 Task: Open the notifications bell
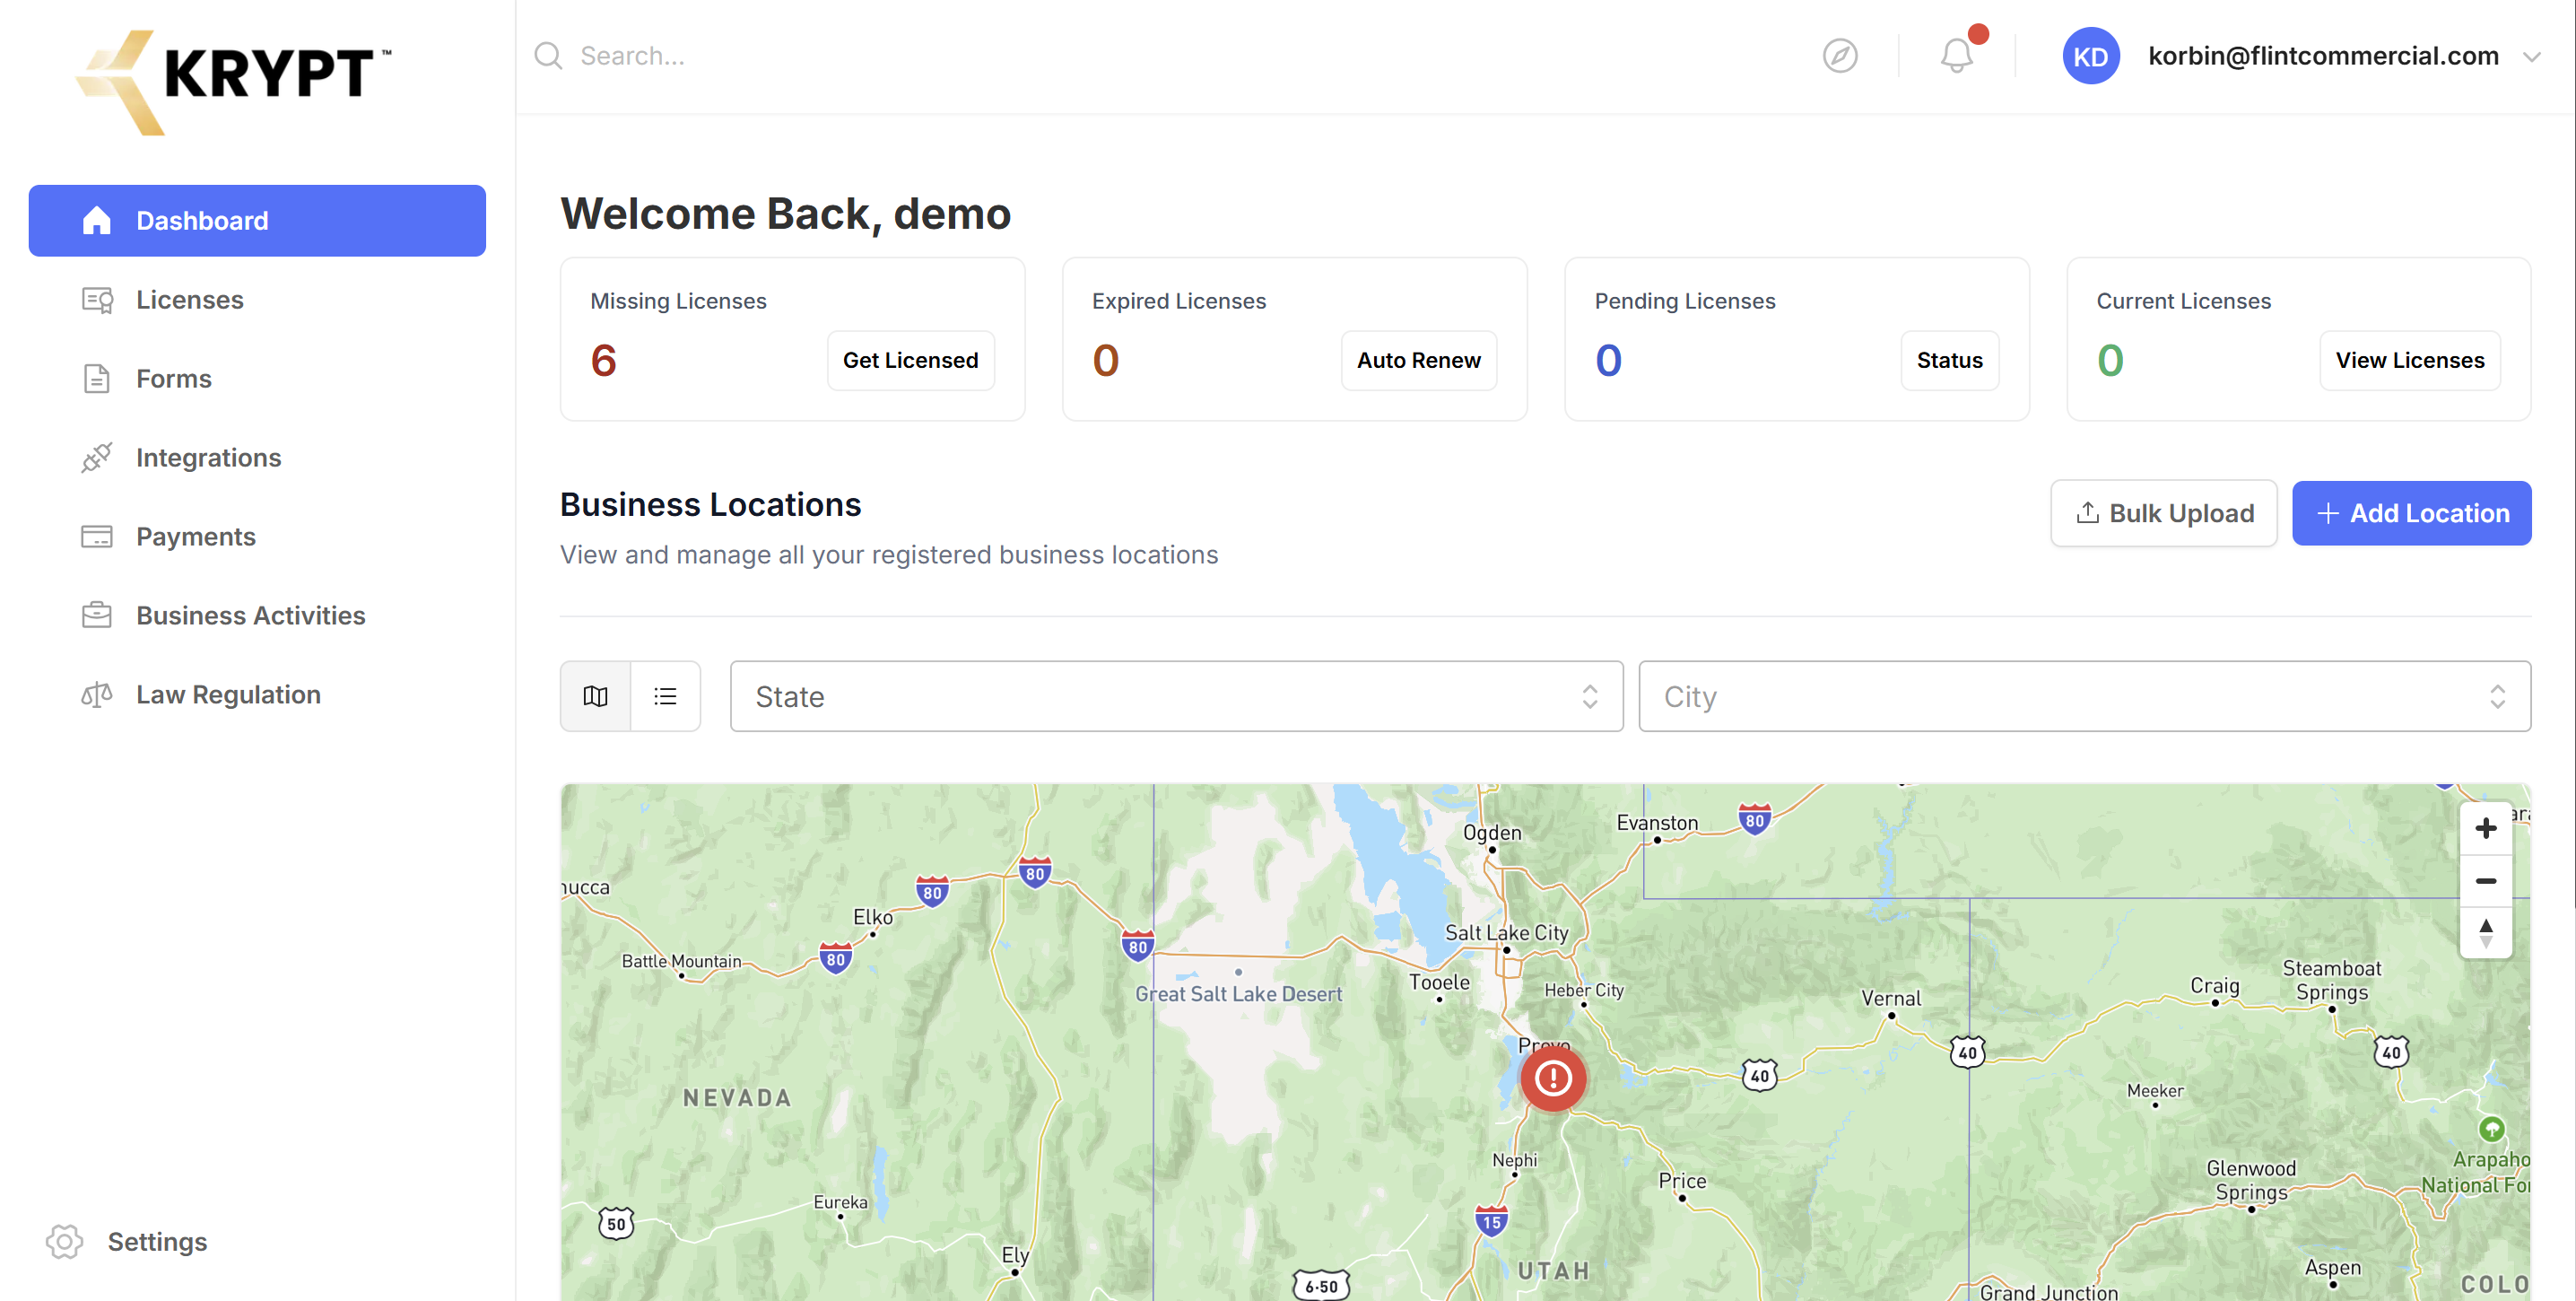pos(1957,55)
